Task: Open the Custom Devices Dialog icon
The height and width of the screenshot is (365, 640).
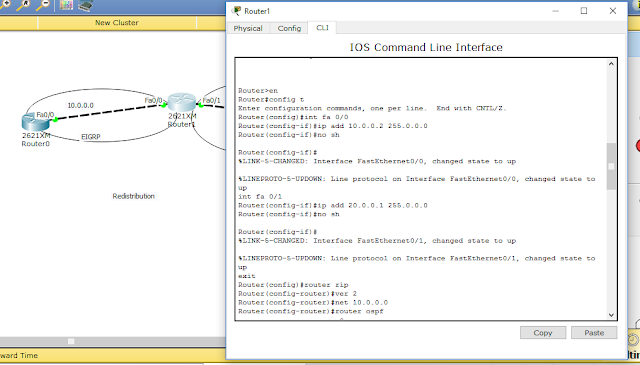Action: pyautogui.click(x=85, y=5)
